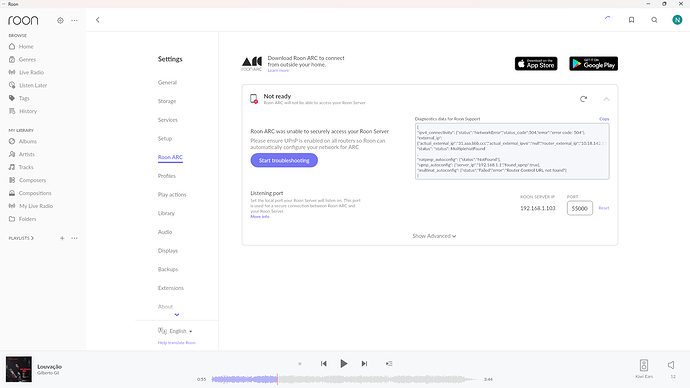Click Get it on Google Play badge
690x388 pixels.
tap(593, 64)
